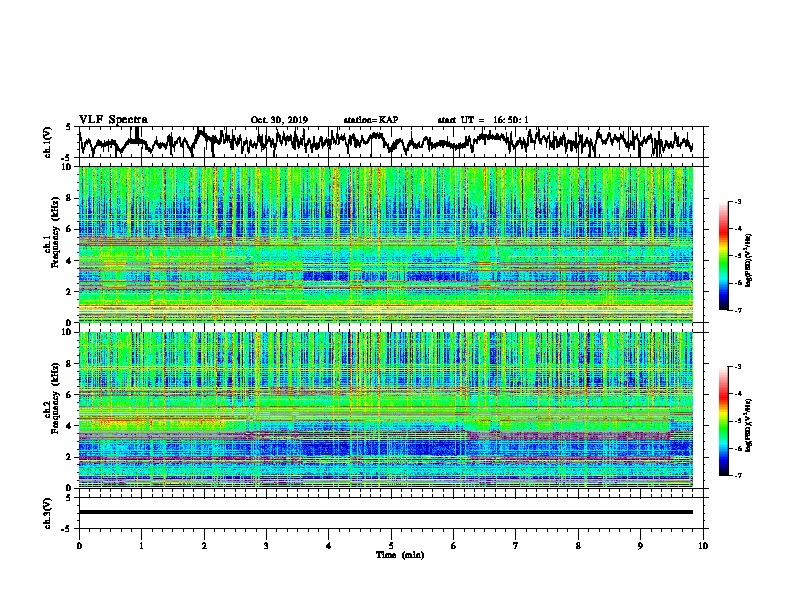Click the "Time (min)" axis title
Viewport: 792px width, 612px height.
[400, 555]
